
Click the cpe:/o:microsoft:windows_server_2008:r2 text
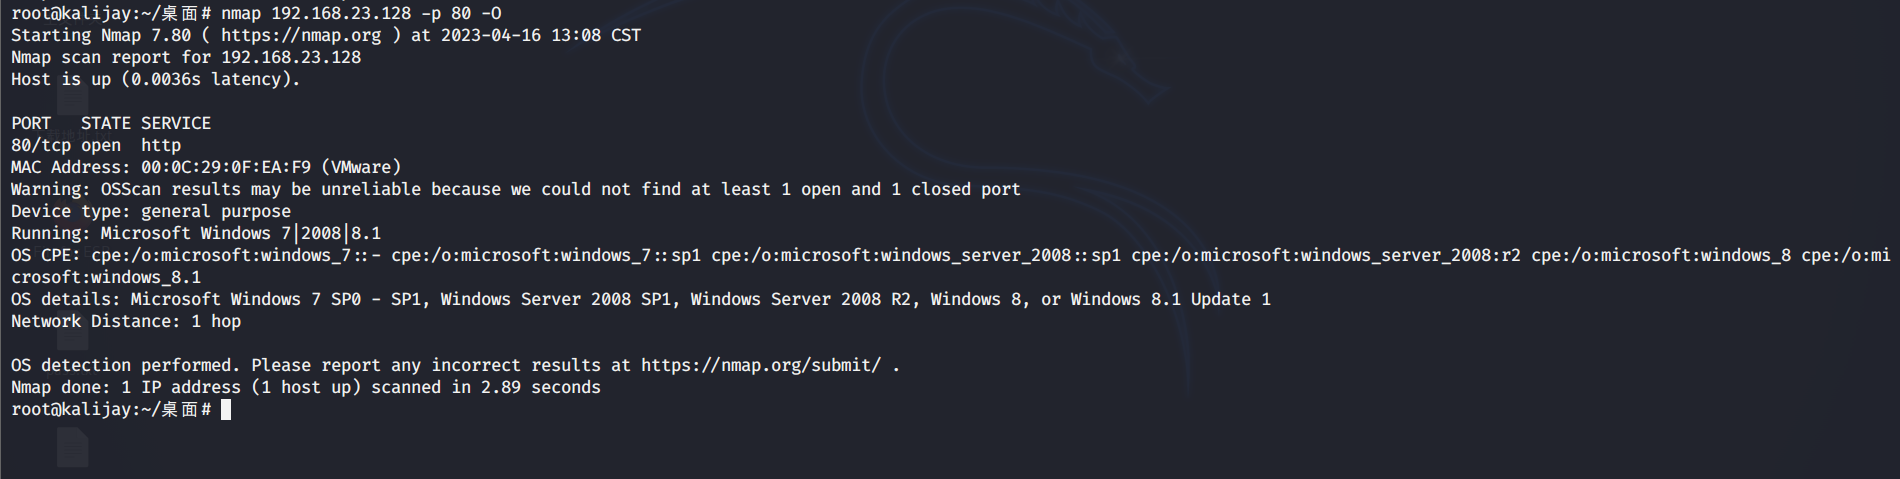[x=1326, y=255]
